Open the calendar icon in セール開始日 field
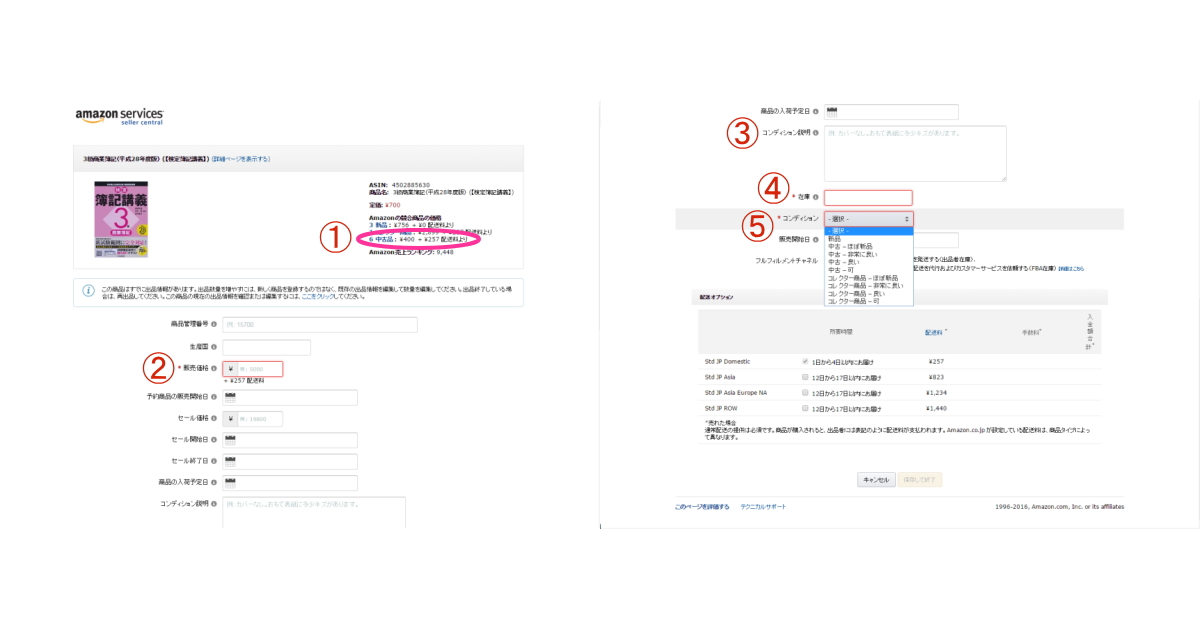Screen dimensions: 1200x630 230,440
